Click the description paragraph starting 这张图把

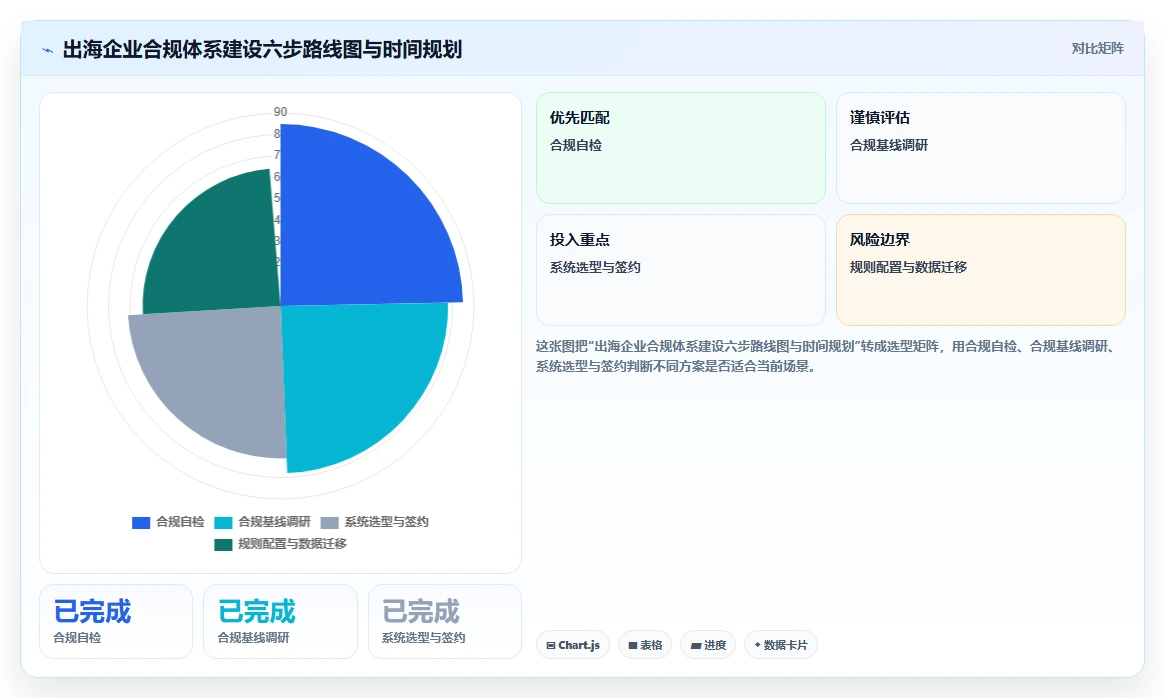coord(827,356)
